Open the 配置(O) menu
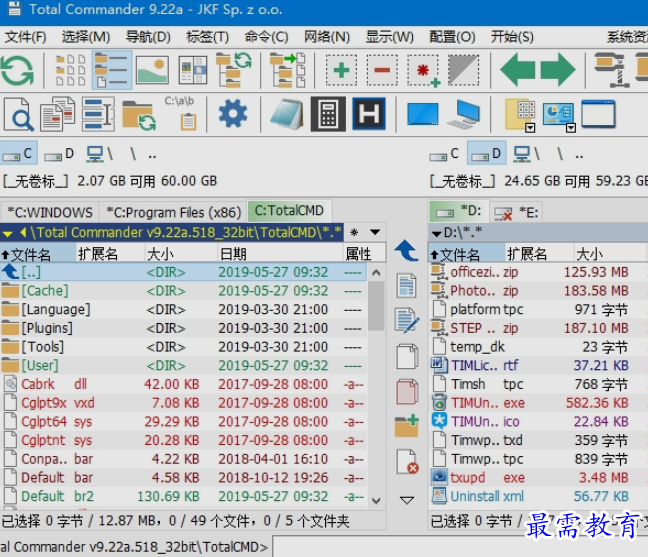The width and height of the screenshot is (648, 557). coord(452,37)
